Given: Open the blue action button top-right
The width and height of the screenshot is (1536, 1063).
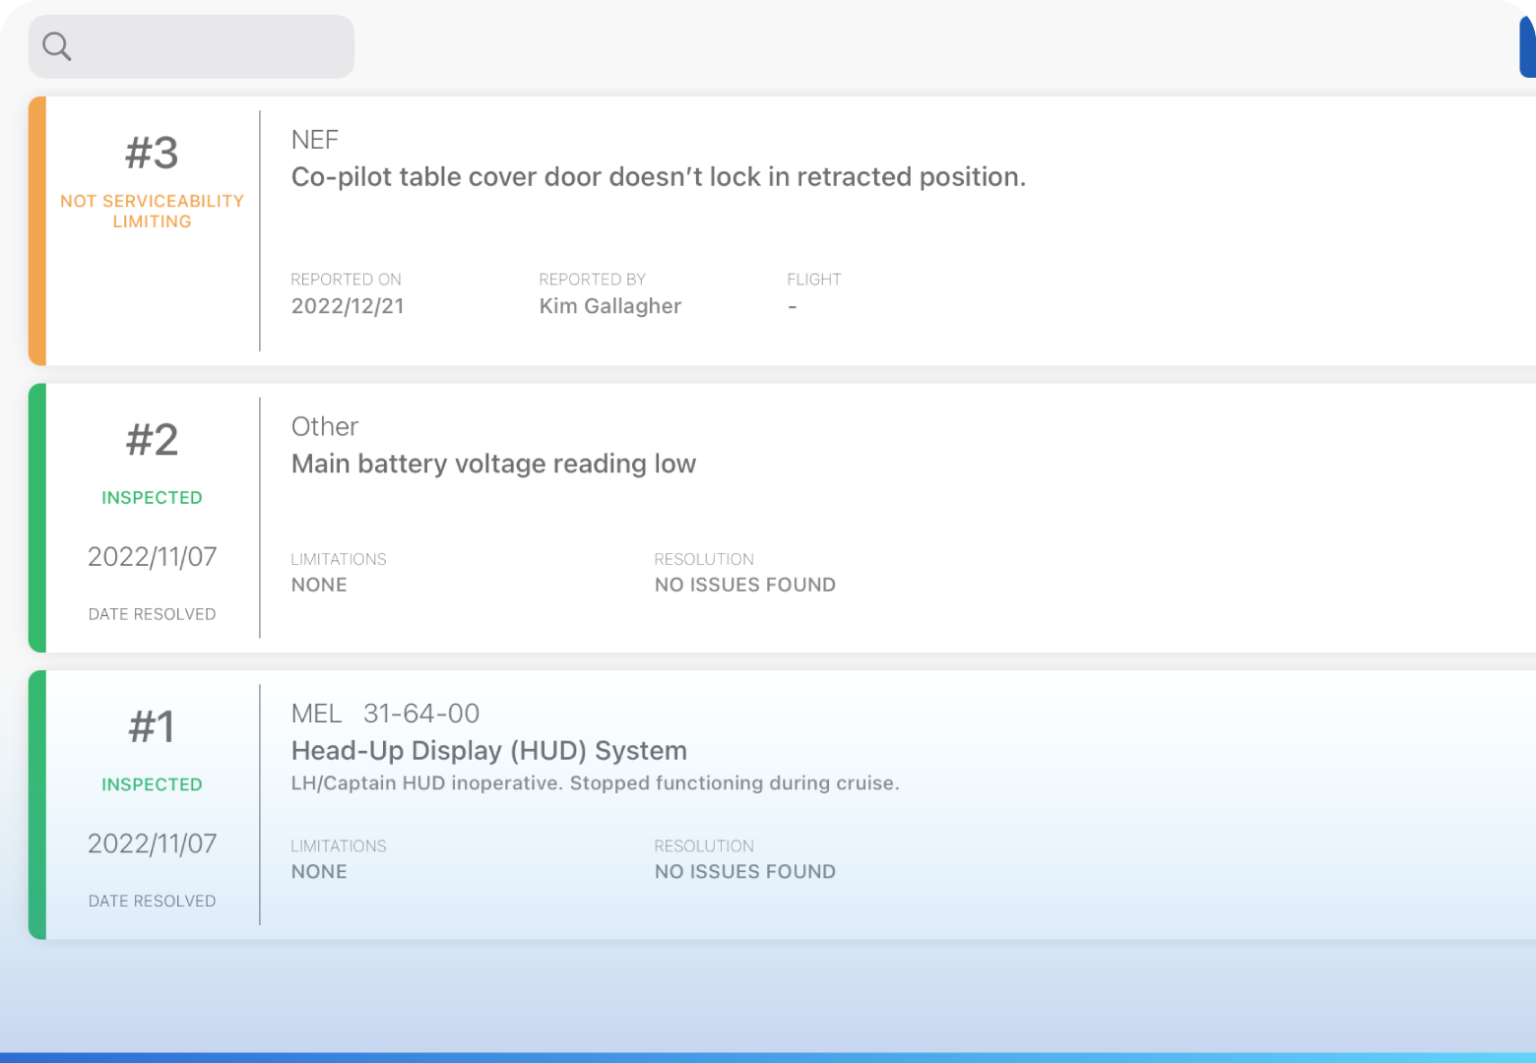Looking at the screenshot, I should coord(1527,46).
